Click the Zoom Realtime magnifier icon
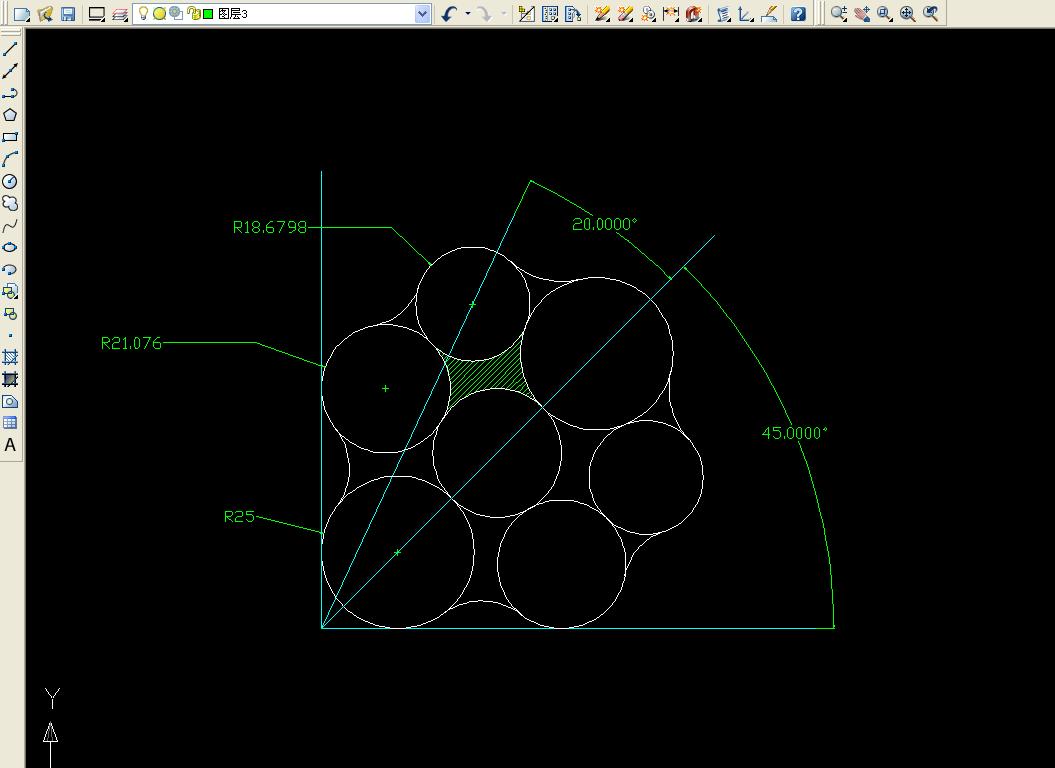The image size is (1055, 768). (838, 13)
